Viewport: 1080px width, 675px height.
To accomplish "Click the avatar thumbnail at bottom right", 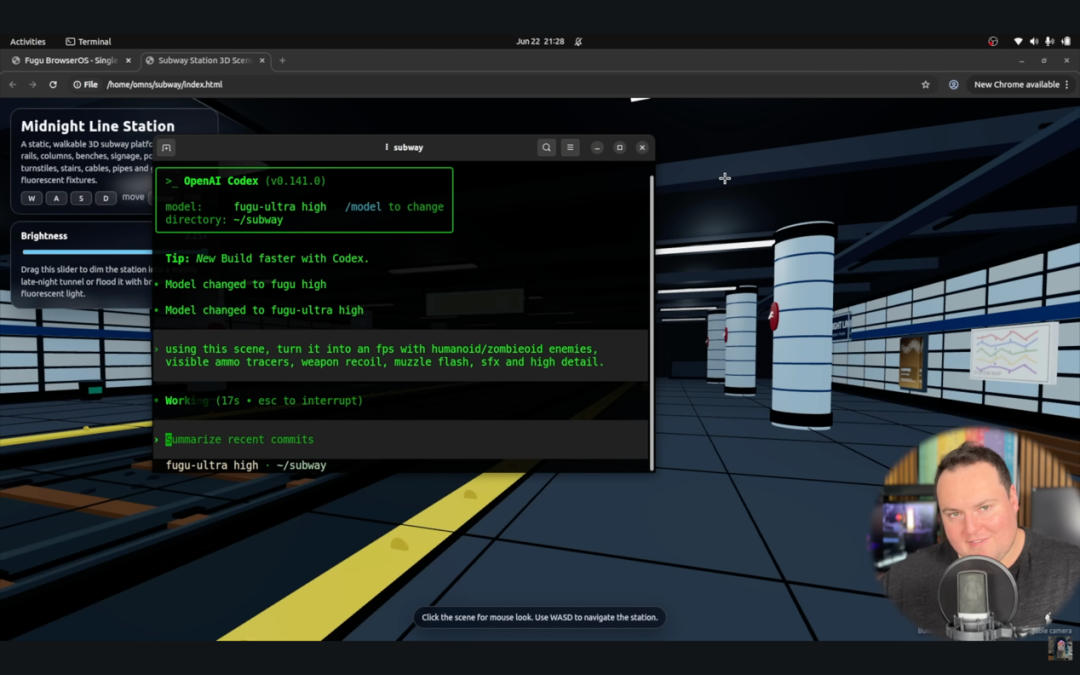I will coord(1060,647).
